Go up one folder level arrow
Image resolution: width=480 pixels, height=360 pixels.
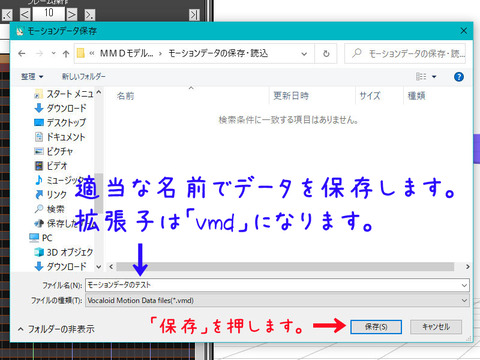tap(66, 54)
